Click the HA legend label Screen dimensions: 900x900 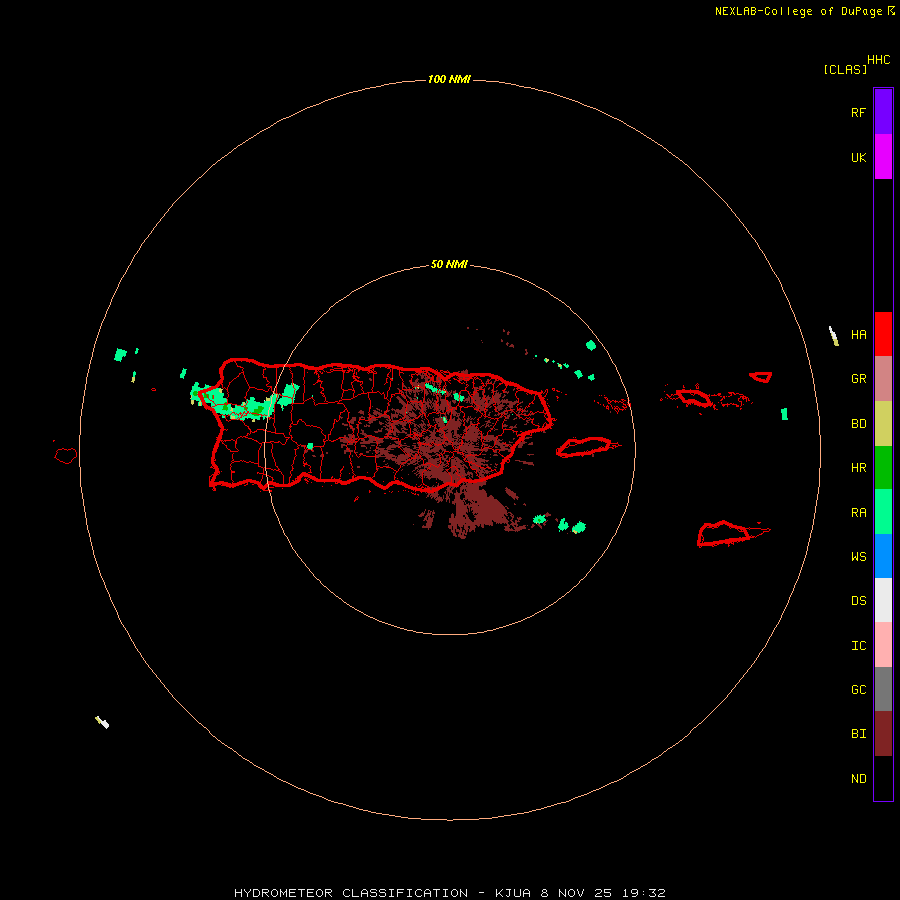pos(858,334)
